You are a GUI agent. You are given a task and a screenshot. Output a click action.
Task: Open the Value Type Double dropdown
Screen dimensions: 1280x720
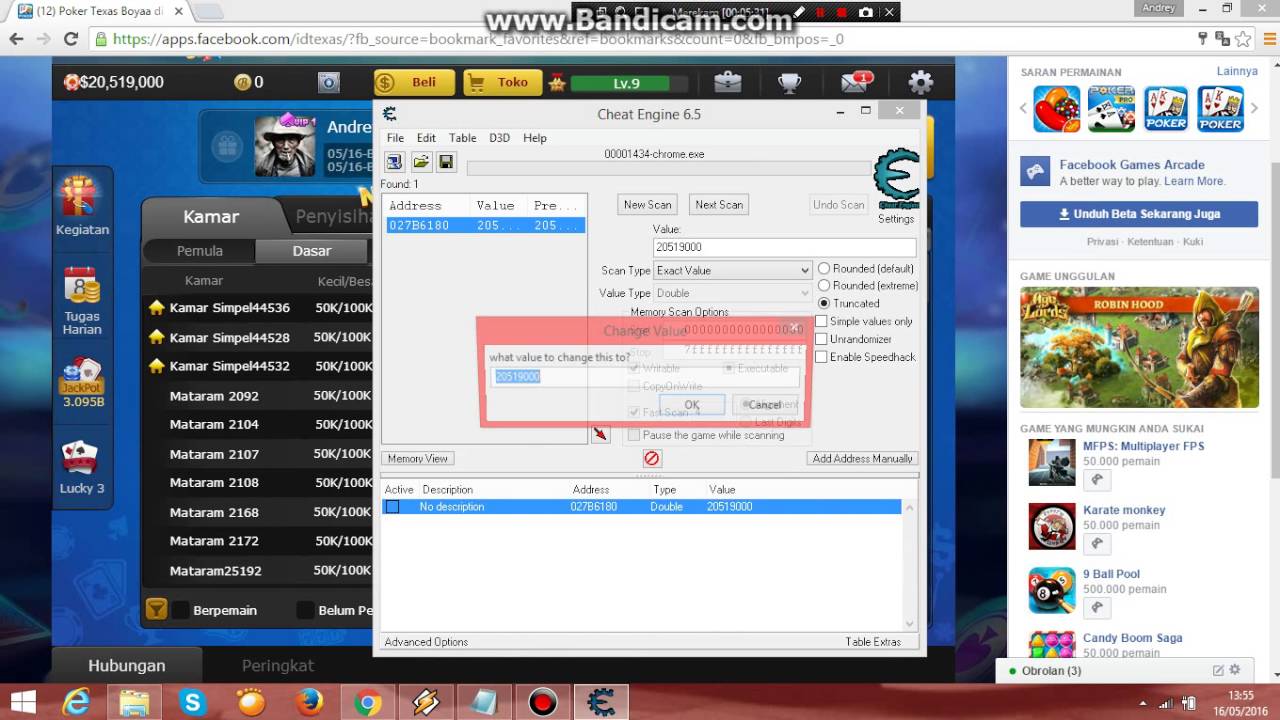732,293
